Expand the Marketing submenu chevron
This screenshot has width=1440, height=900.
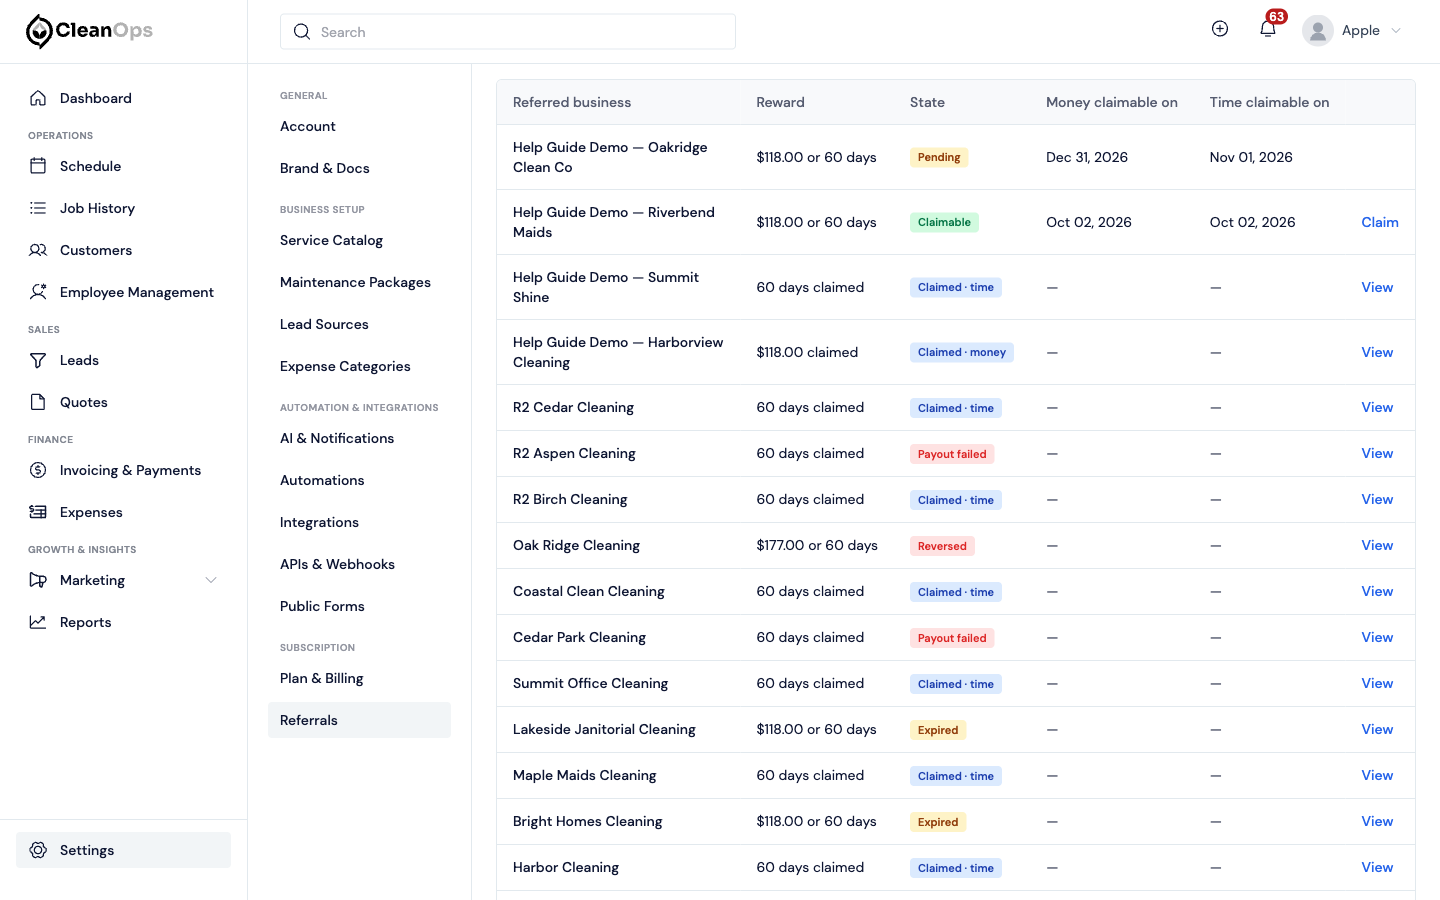point(211,580)
